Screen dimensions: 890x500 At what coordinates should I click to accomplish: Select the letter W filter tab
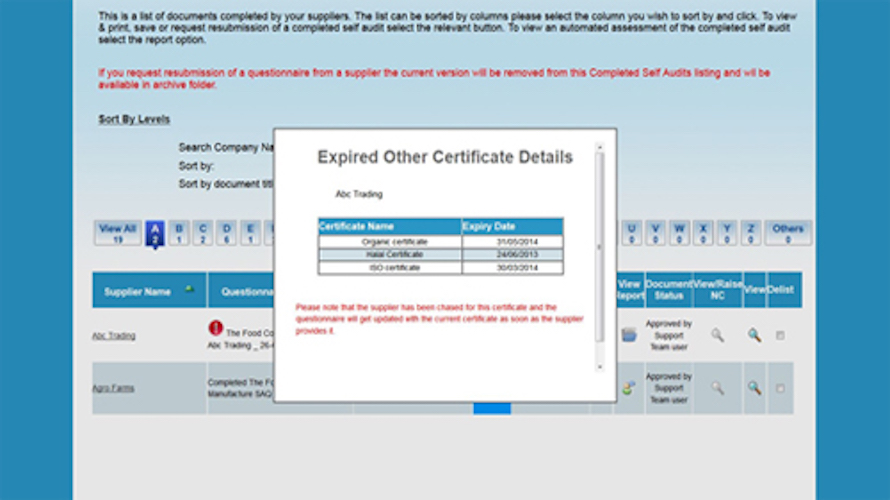point(679,233)
